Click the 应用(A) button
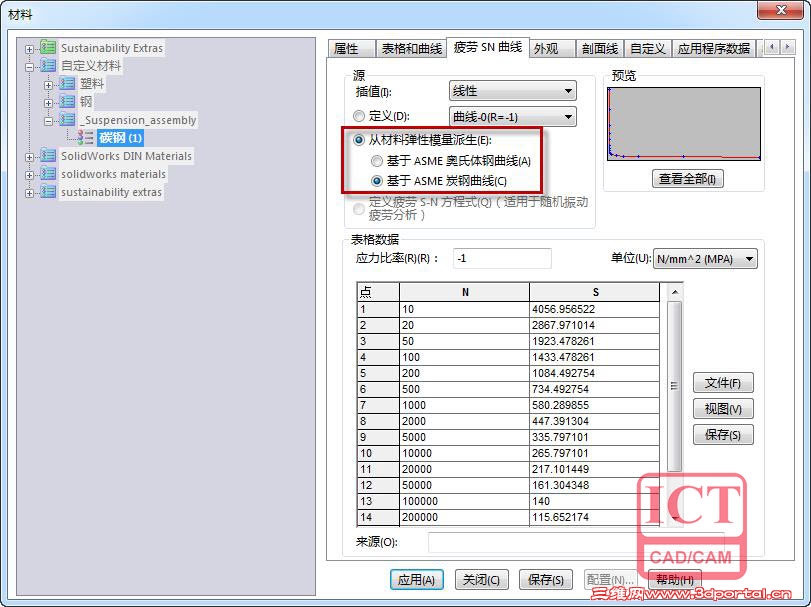Screen dimensions: 811x607 pyautogui.click(x=417, y=580)
